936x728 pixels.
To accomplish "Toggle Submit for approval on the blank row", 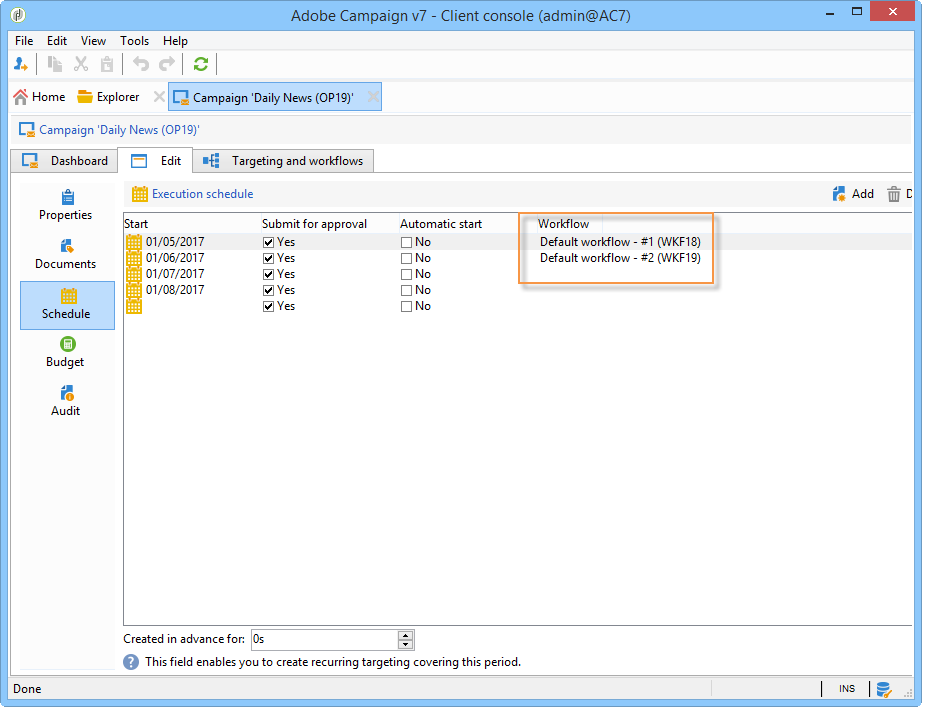I will click(269, 306).
